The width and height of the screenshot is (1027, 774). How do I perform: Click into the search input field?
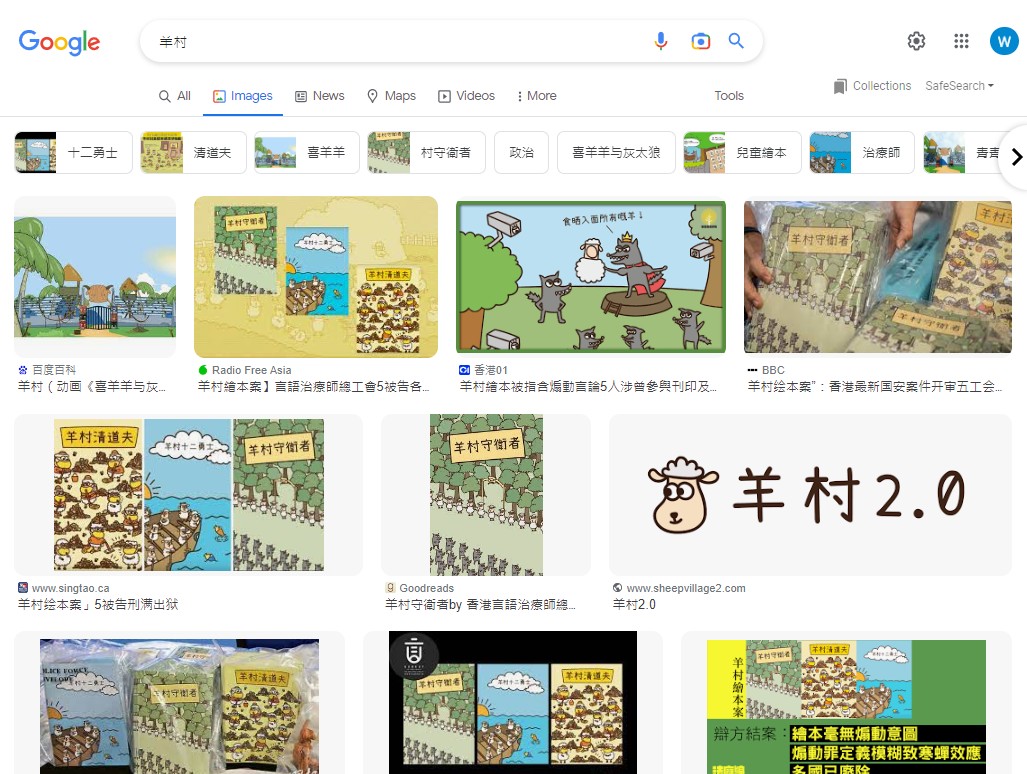pos(400,42)
